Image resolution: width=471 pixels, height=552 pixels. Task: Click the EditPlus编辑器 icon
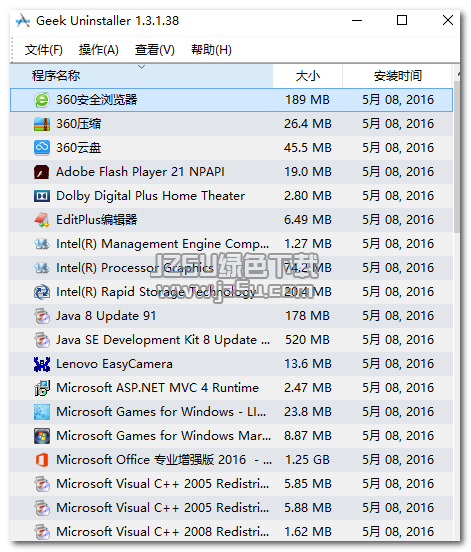pyautogui.click(x=42, y=220)
